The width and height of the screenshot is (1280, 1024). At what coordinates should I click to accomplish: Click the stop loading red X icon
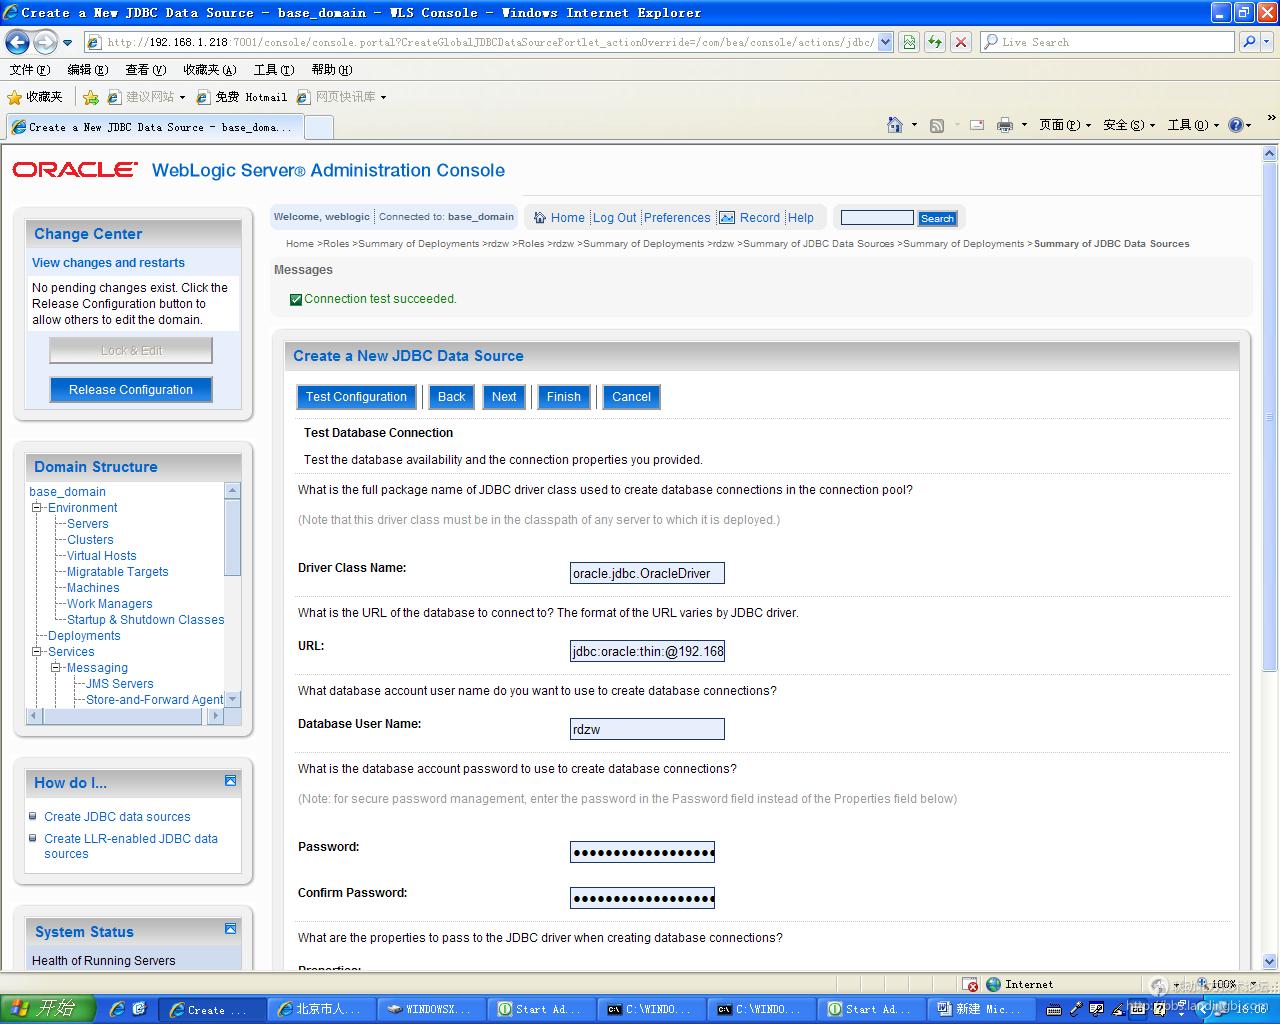(961, 42)
